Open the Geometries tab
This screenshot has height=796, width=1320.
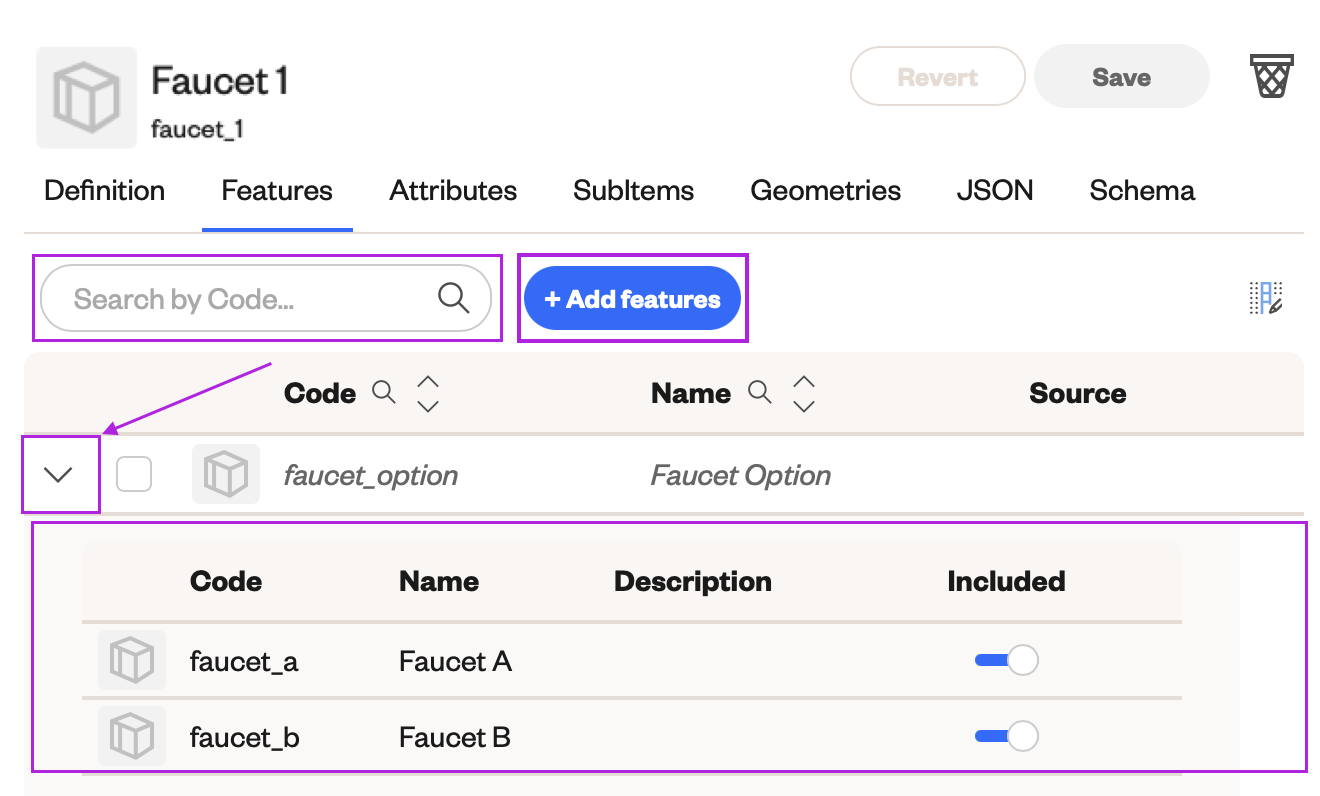click(x=826, y=191)
